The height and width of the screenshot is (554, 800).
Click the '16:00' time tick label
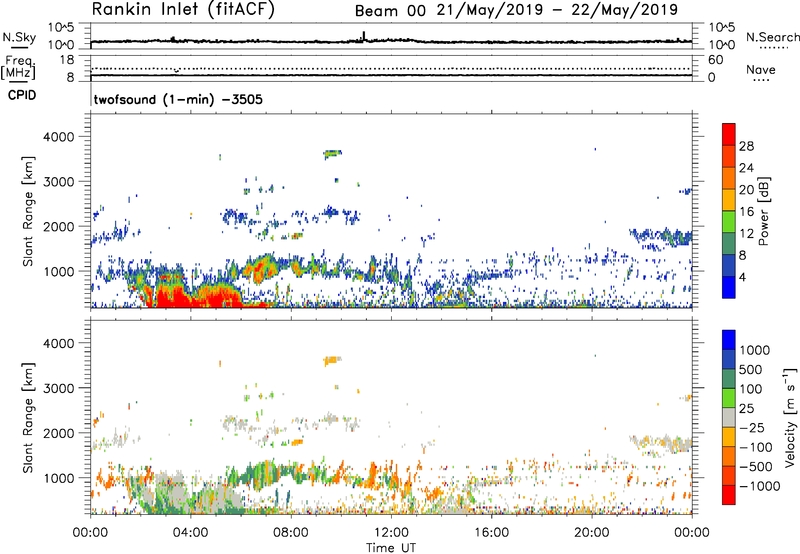(491, 533)
